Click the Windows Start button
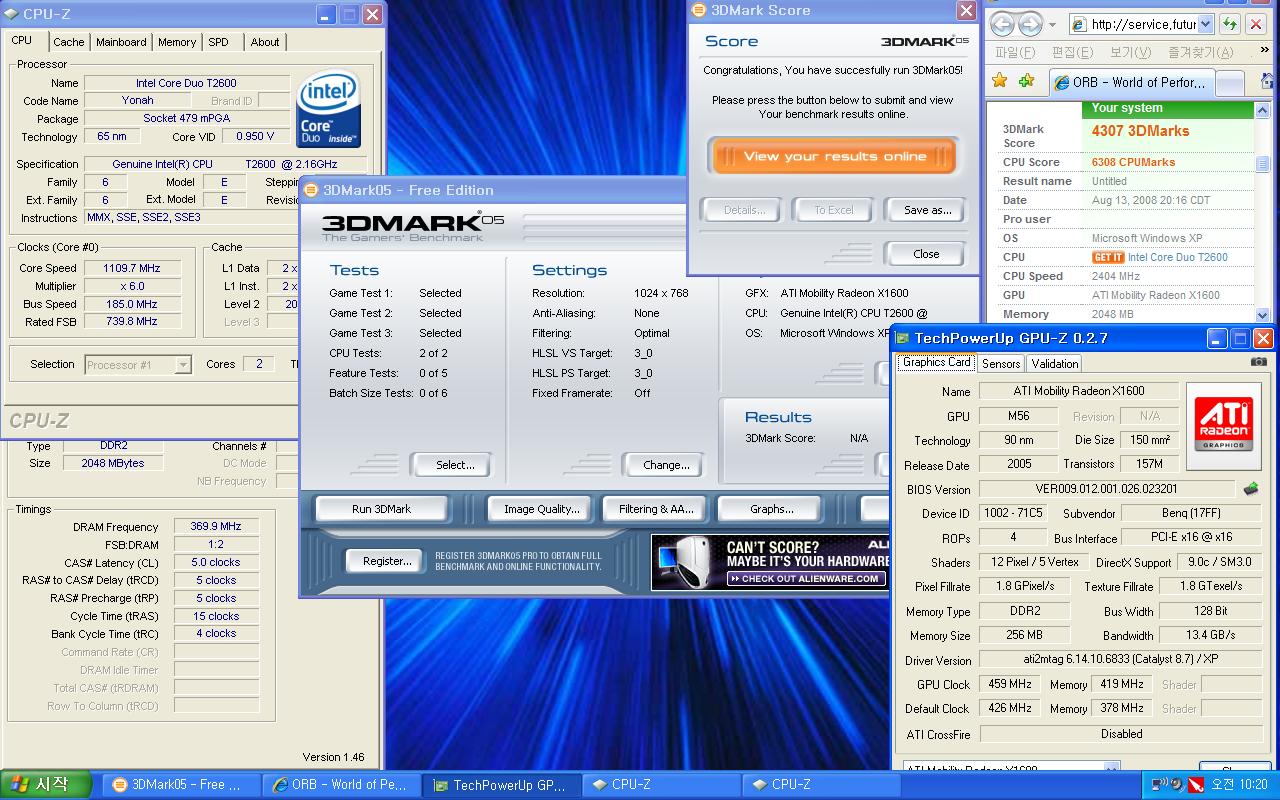The width and height of the screenshot is (1280, 800). [46, 785]
